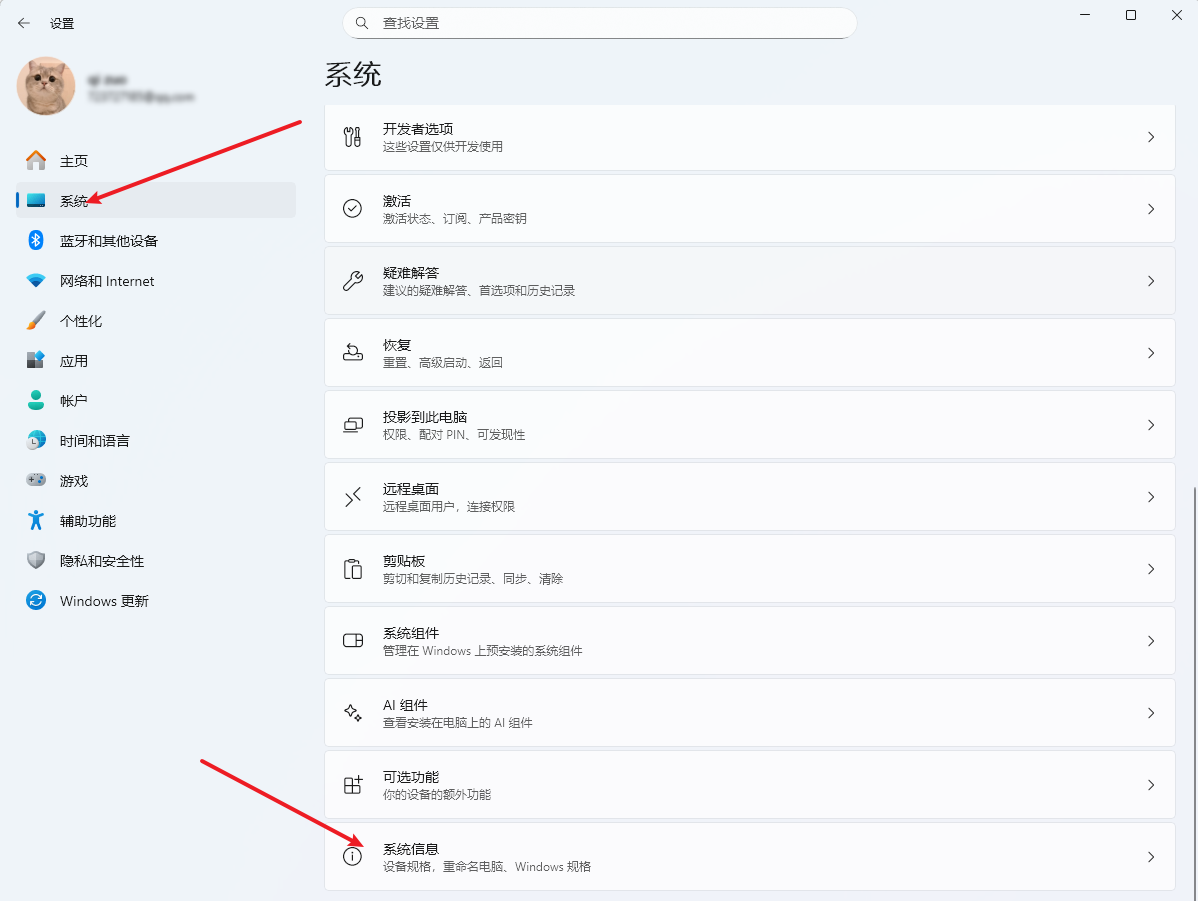Click the AI components sparkle icon
This screenshot has width=1198, height=901.
352,713
